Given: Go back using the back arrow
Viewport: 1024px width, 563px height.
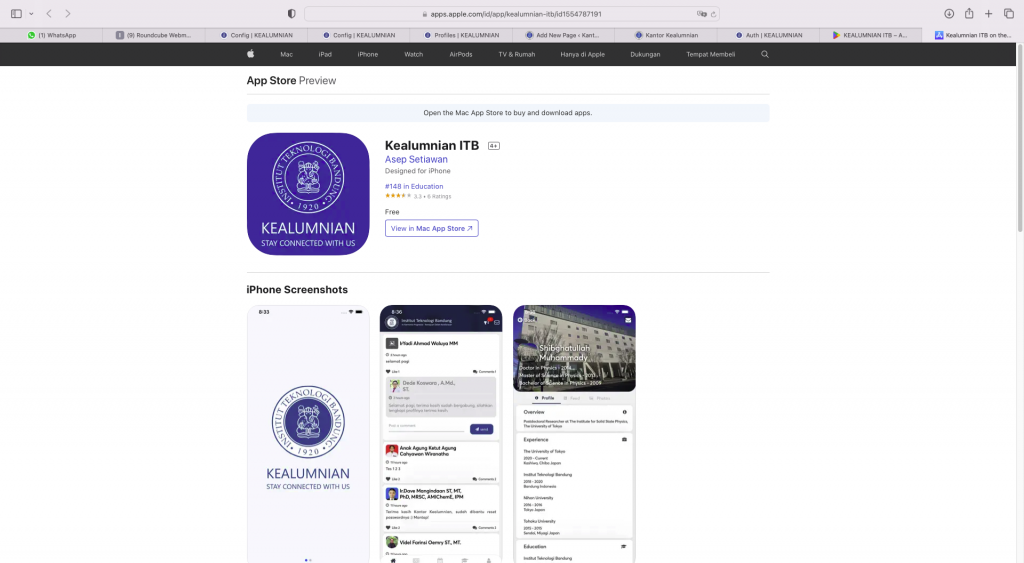Looking at the screenshot, I should click(x=49, y=14).
